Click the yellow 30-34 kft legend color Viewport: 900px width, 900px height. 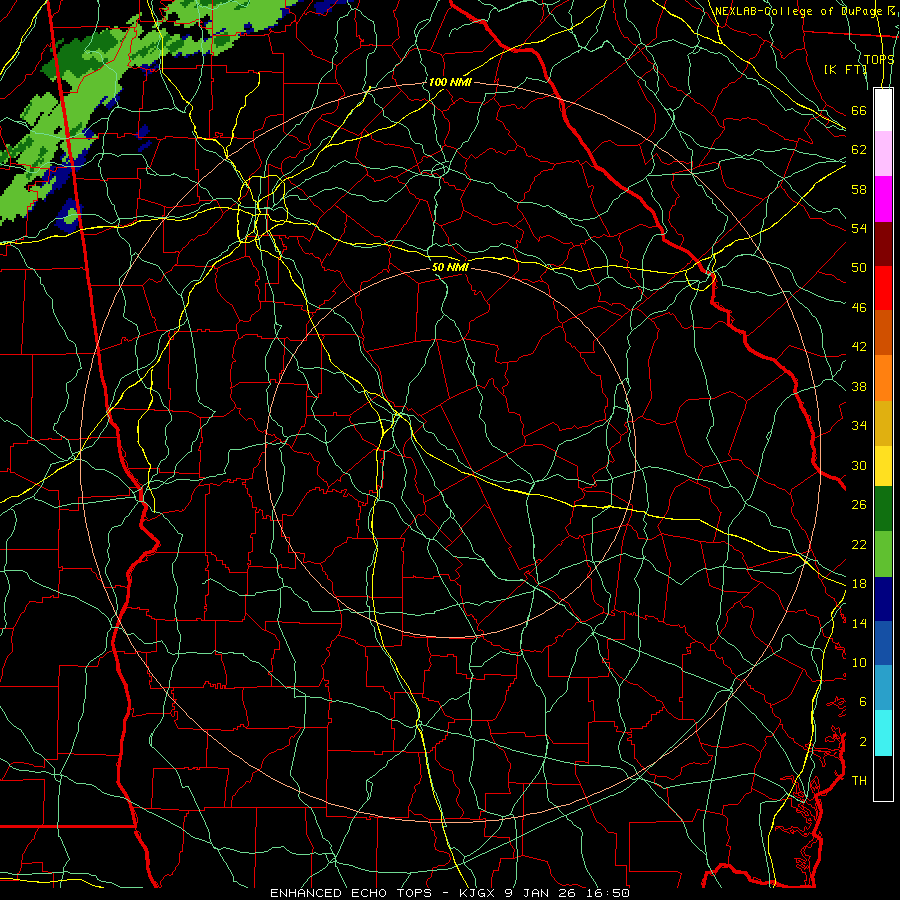pyautogui.click(x=883, y=465)
